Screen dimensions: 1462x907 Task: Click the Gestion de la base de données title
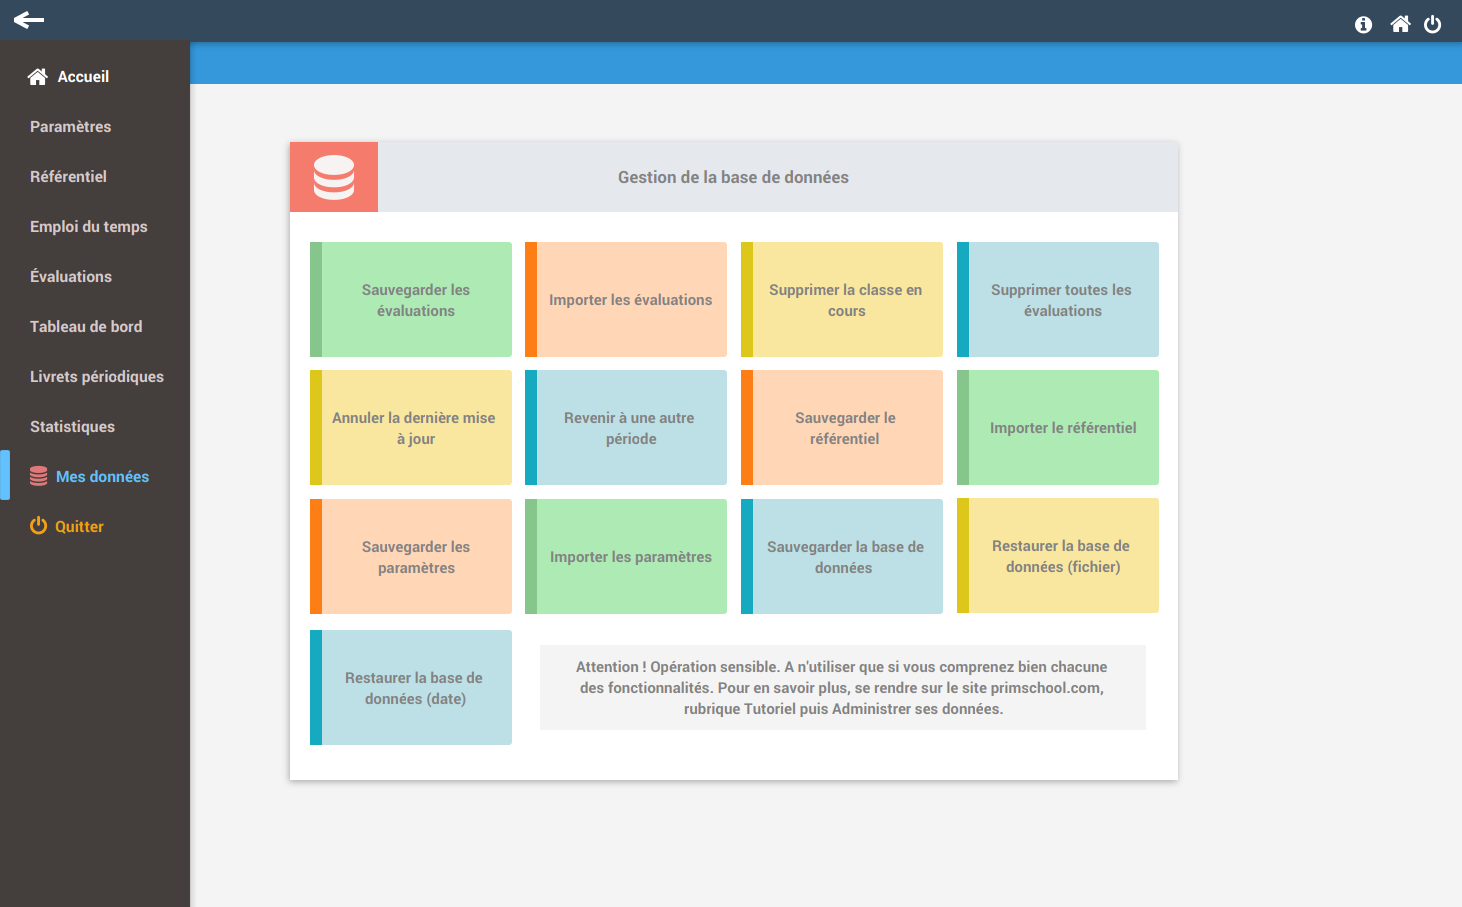point(733,177)
